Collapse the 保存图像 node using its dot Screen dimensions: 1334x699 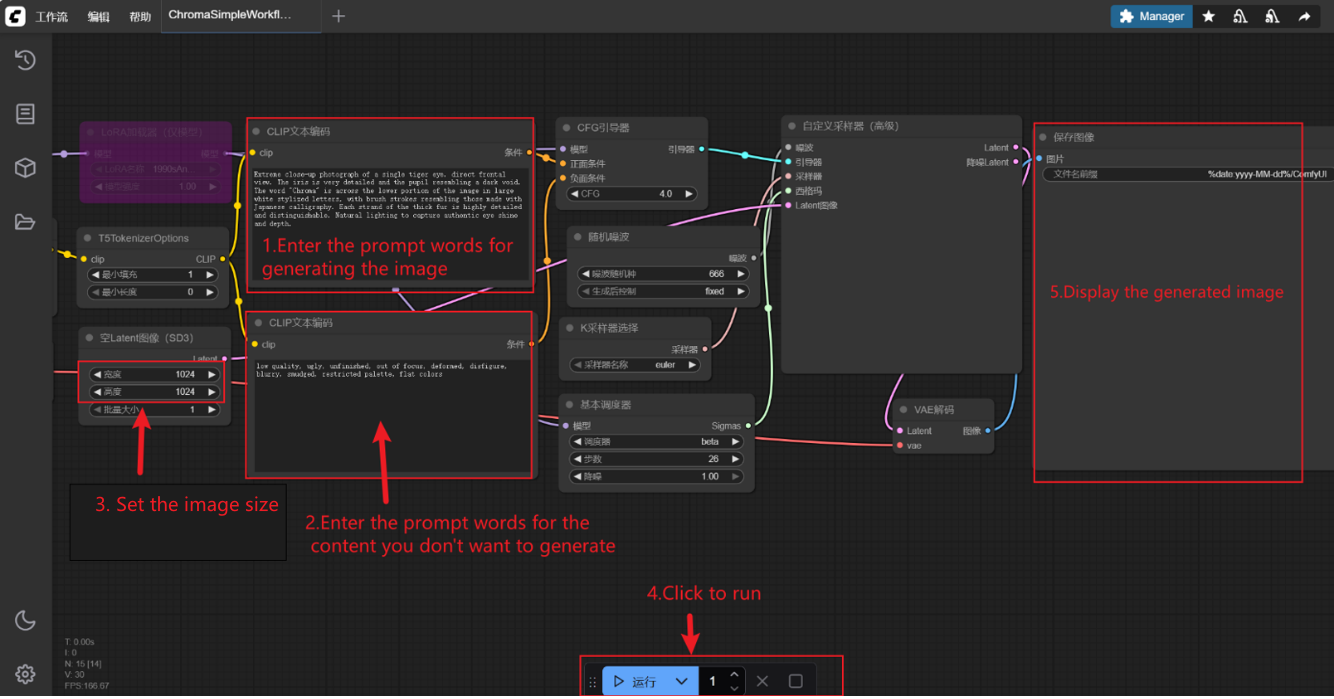click(x=1043, y=137)
